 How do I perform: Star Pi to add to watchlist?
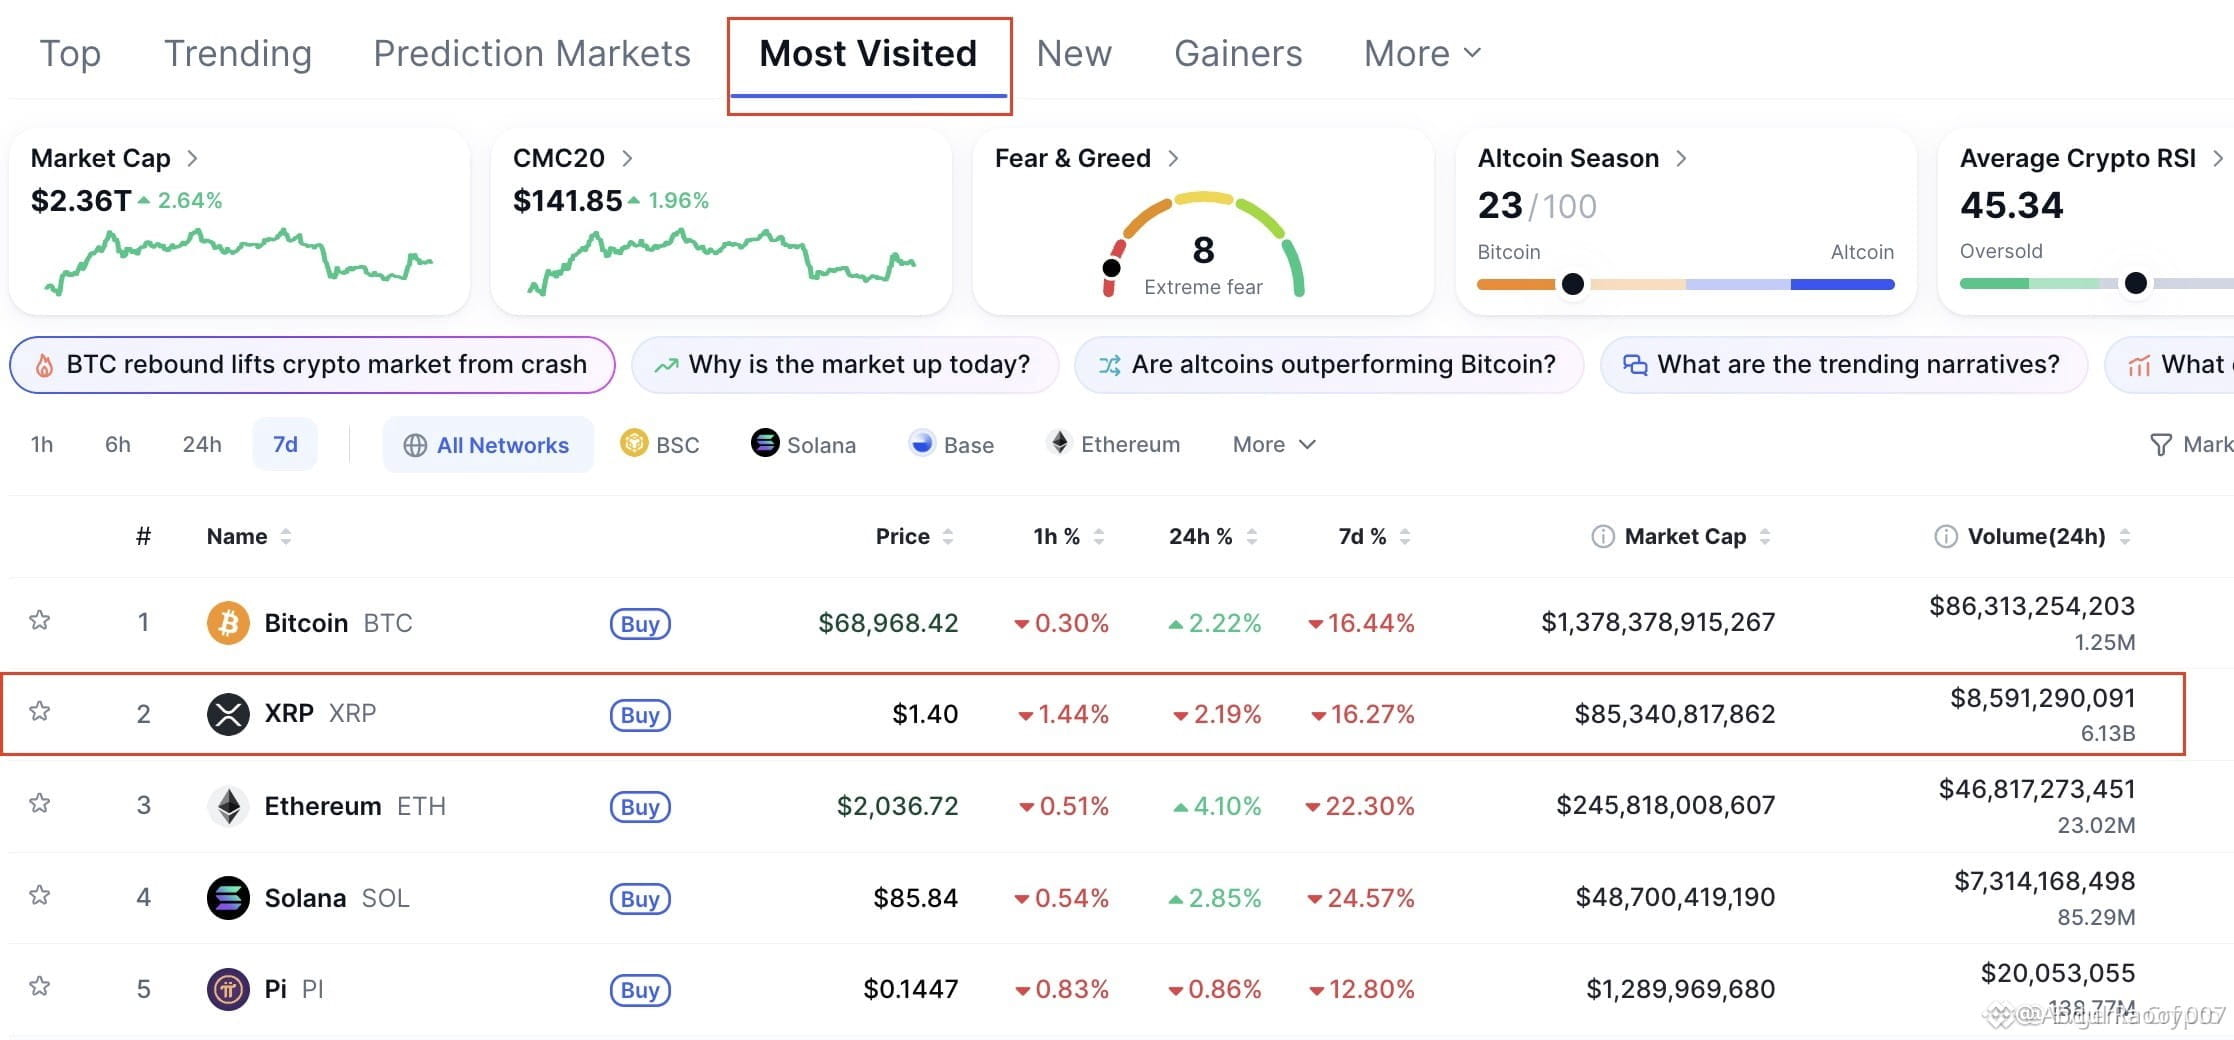coord(40,986)
